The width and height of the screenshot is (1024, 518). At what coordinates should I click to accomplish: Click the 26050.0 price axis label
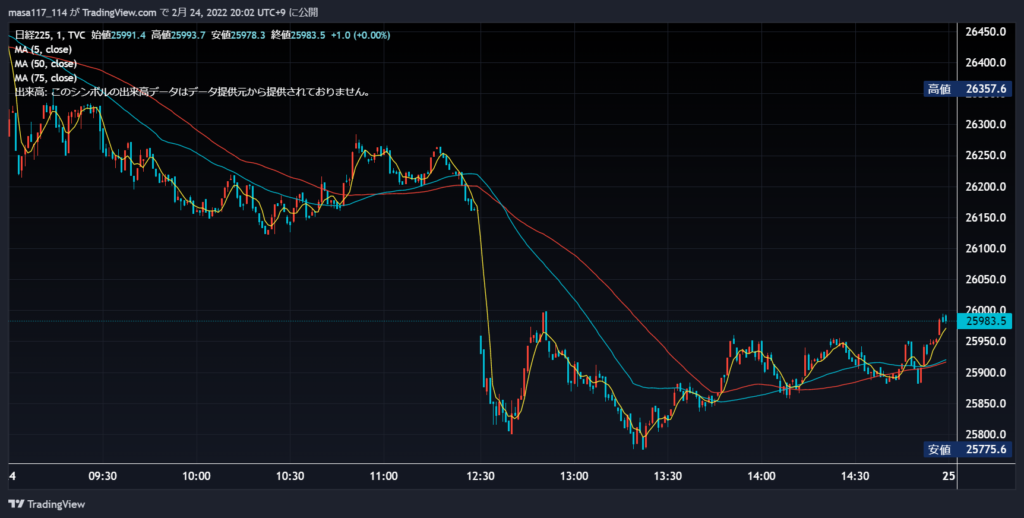(985, 280)
